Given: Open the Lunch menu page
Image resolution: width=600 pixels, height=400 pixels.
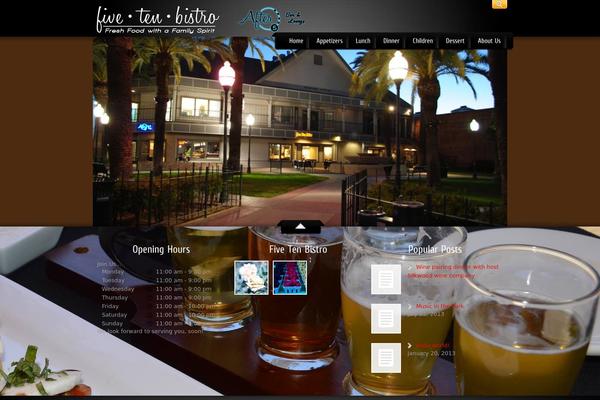Looking at the screenshot, I should click(363, 41).
